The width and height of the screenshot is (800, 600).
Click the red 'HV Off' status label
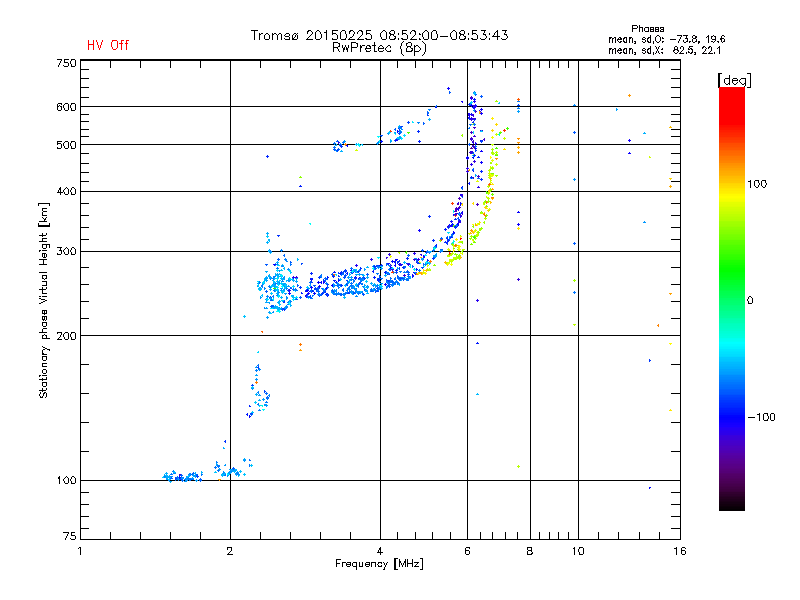tap(108, 45)
